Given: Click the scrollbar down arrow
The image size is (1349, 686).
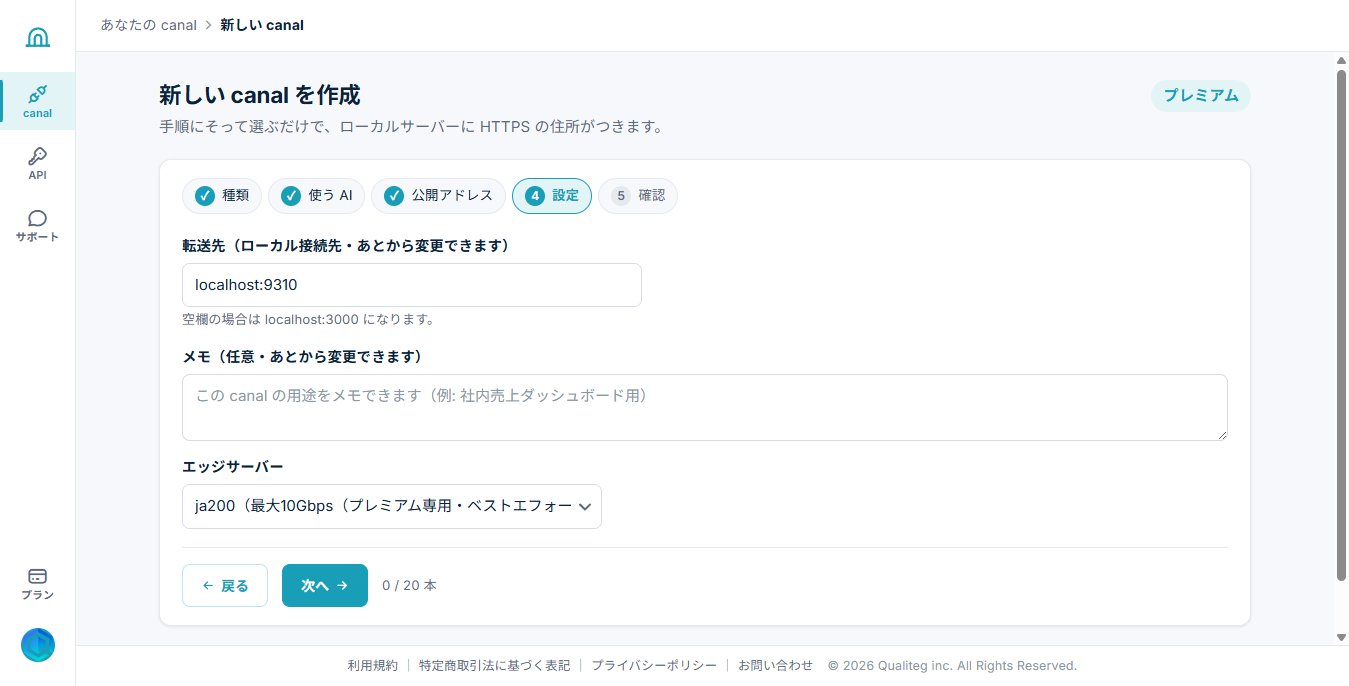Looking at the screenshot, I should [1342, 637].
